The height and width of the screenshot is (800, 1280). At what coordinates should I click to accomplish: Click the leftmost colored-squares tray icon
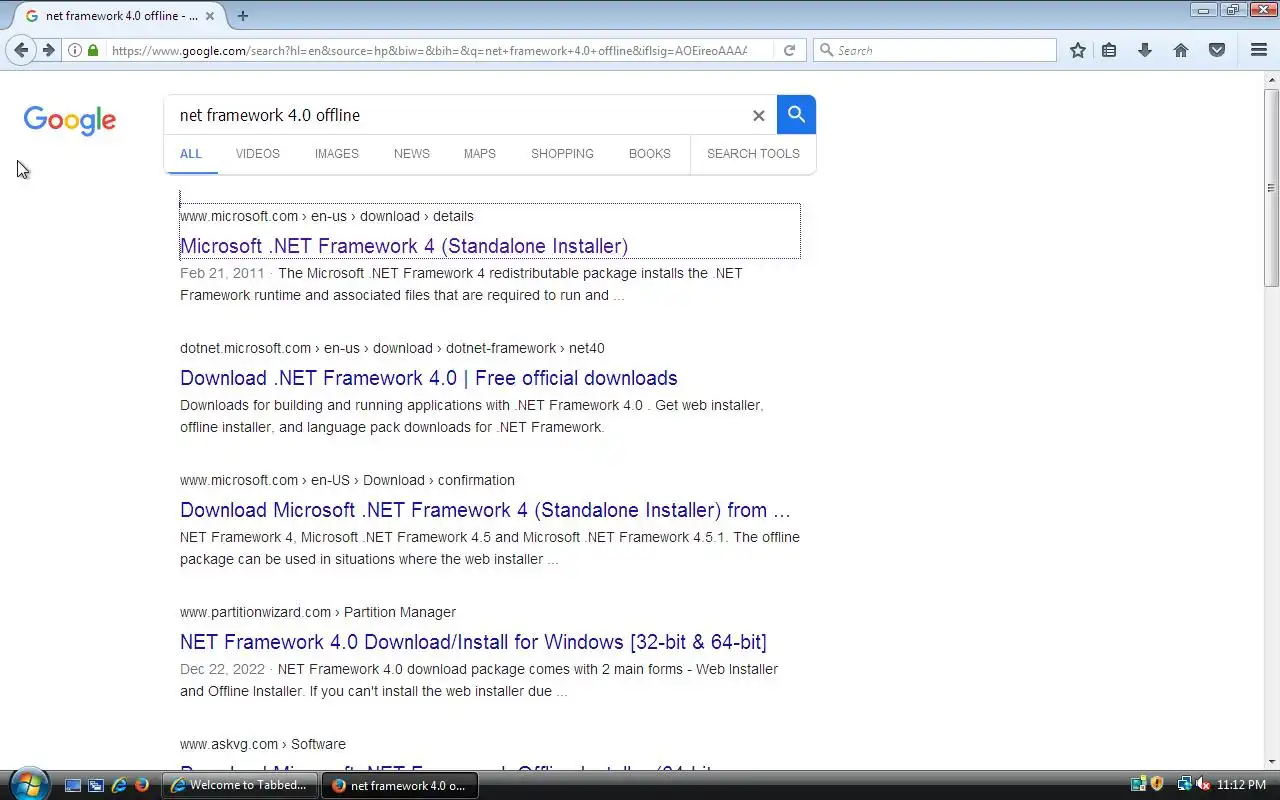point(1138,785)
